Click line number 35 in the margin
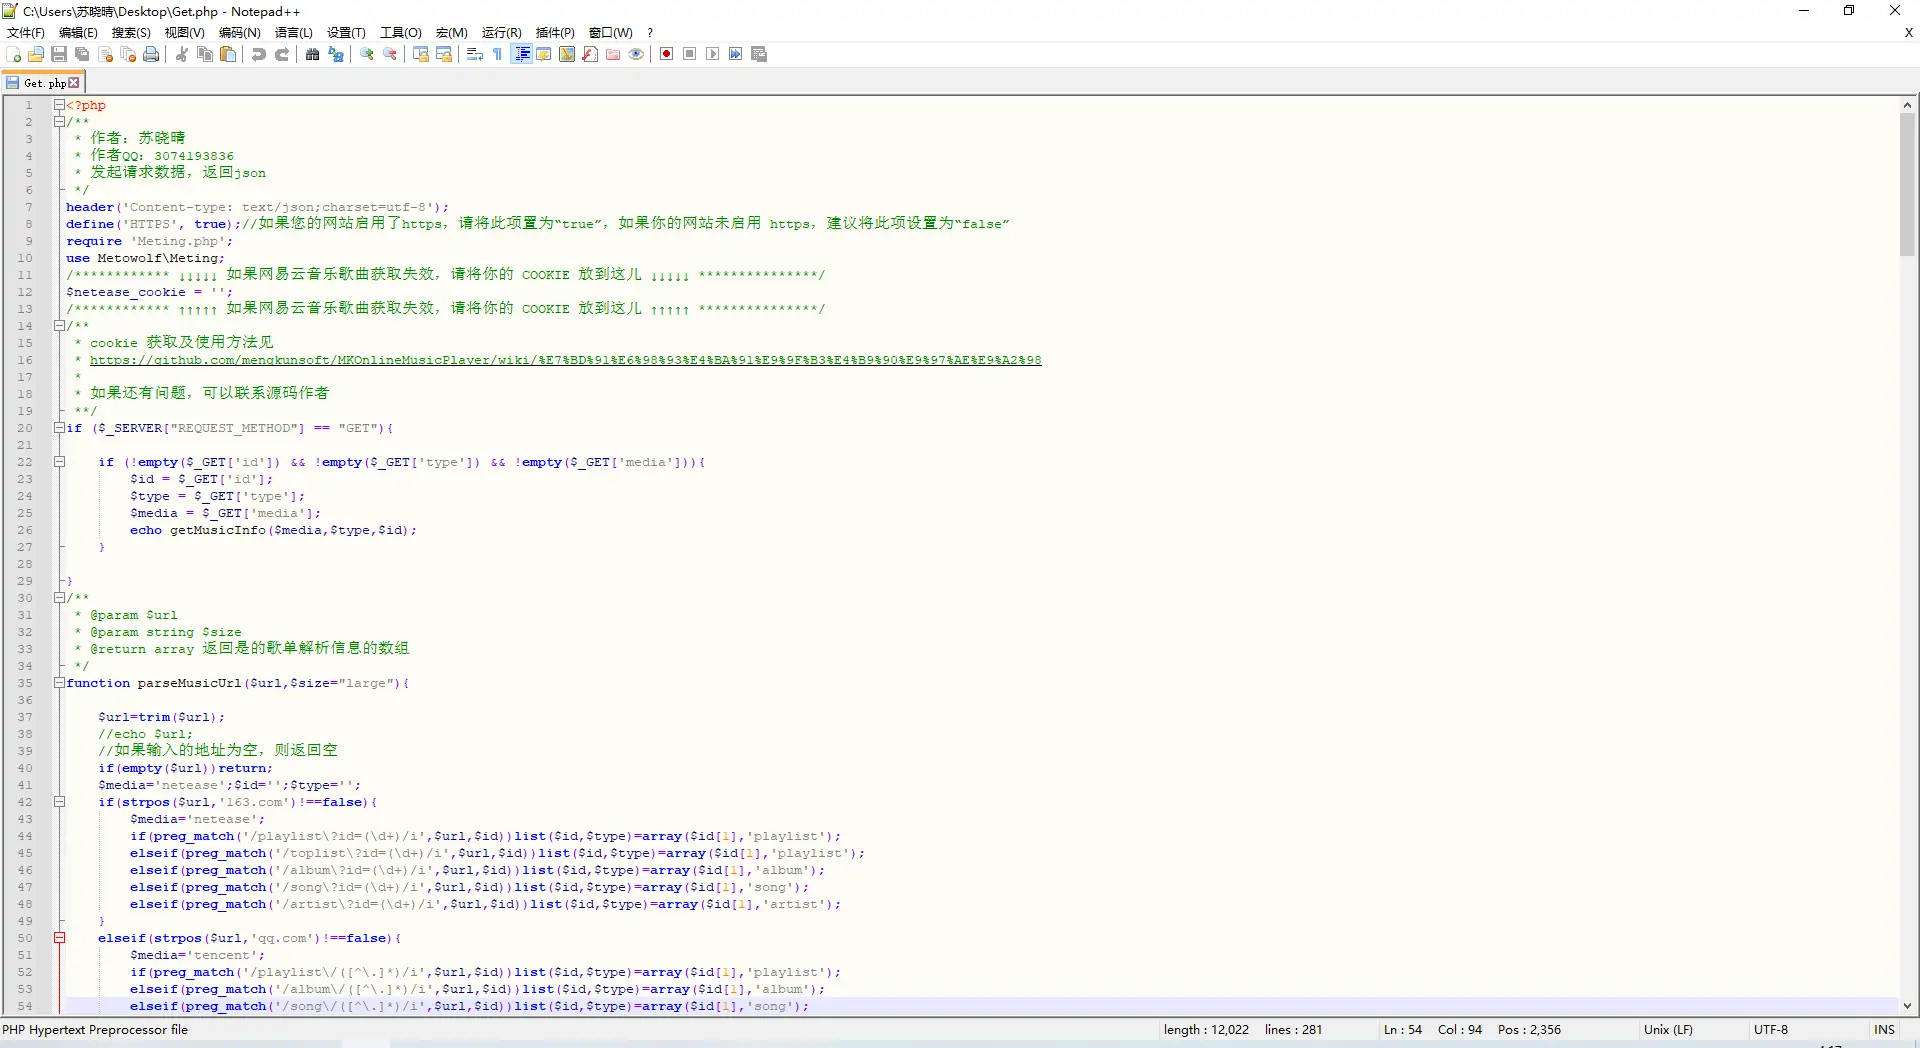 pyautogui.click(x=25, y=683)
